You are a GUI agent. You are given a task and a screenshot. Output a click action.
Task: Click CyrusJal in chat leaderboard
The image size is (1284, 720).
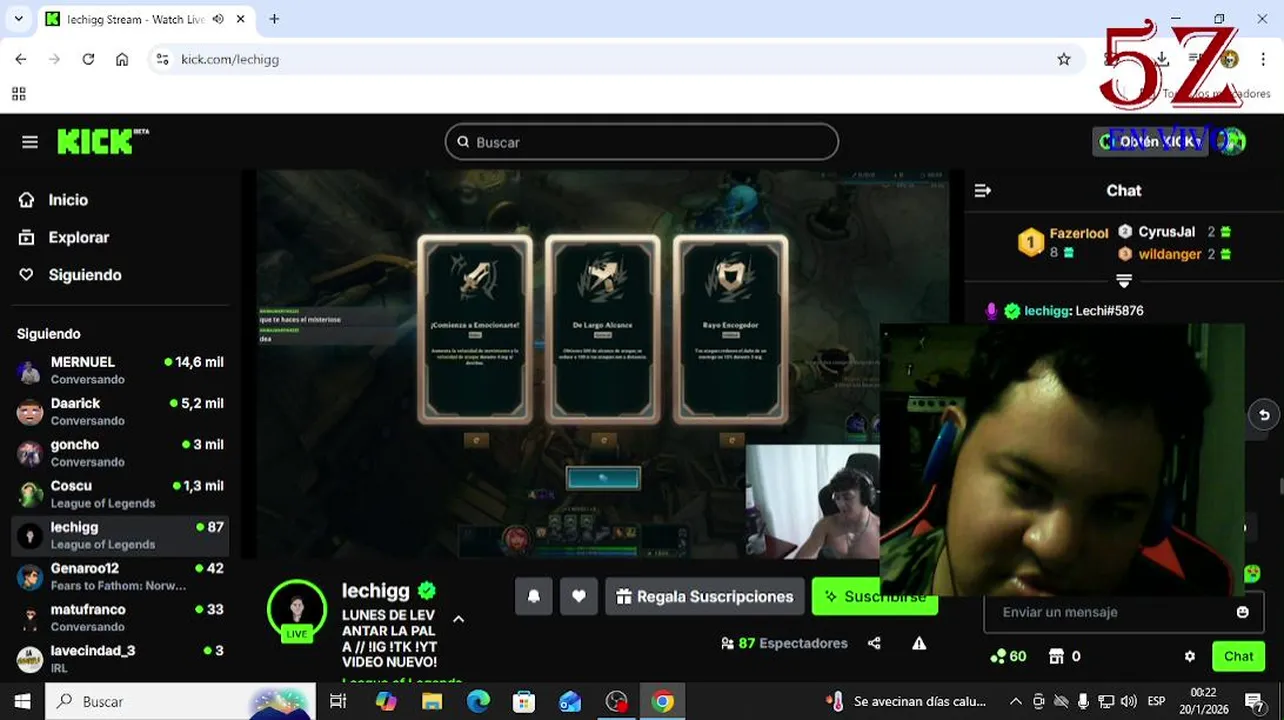[1166, 232]
